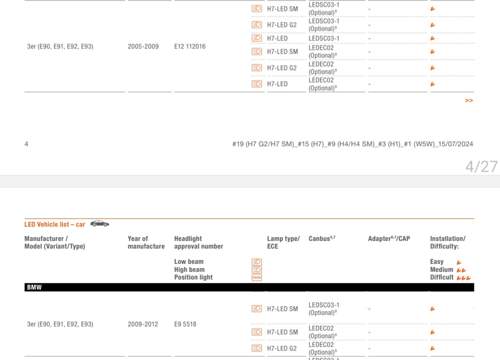Viewport: 500px width, 360px height.
Task: Click the black BMW section header bar
Action: tap(249, 287)
